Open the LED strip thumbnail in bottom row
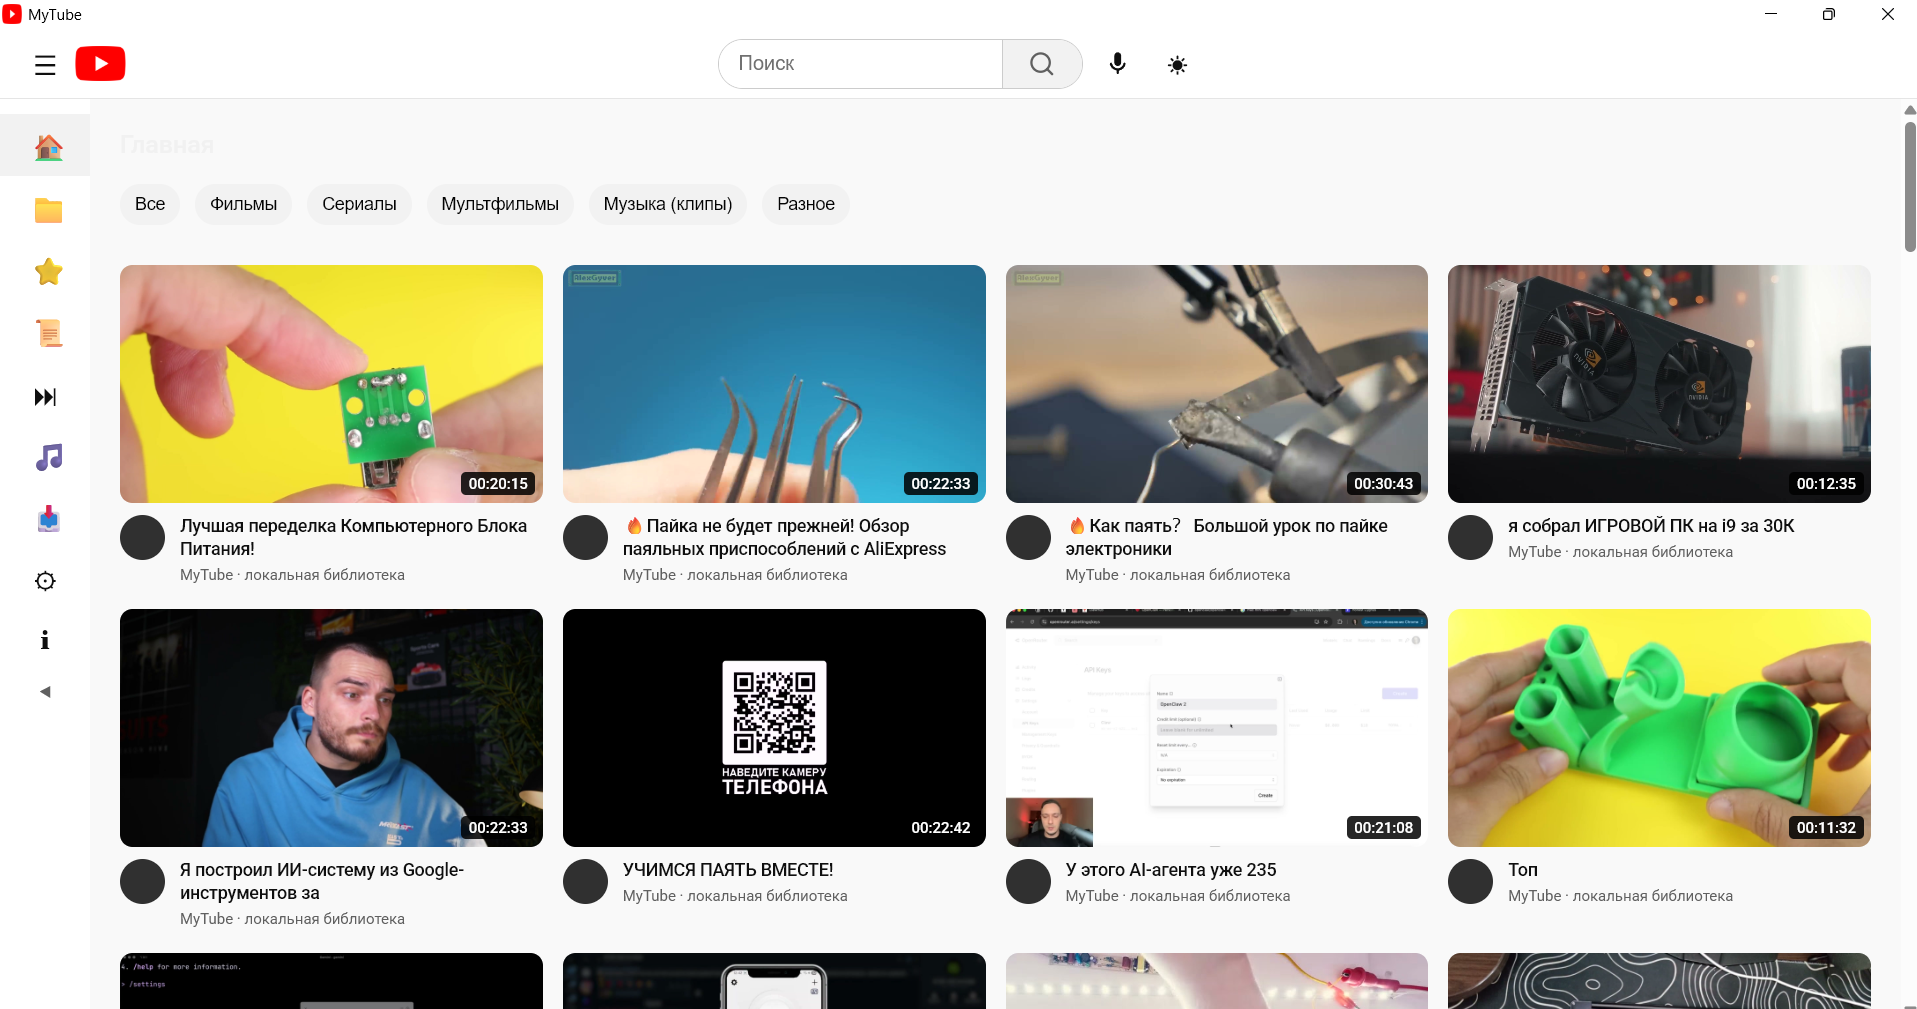 (x=1217, y=981)
